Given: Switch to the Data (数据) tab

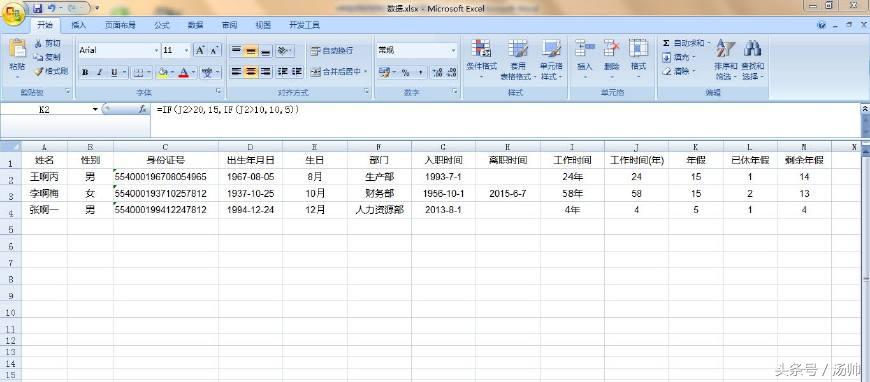Looking at the screenshot, I should point(195,25).
